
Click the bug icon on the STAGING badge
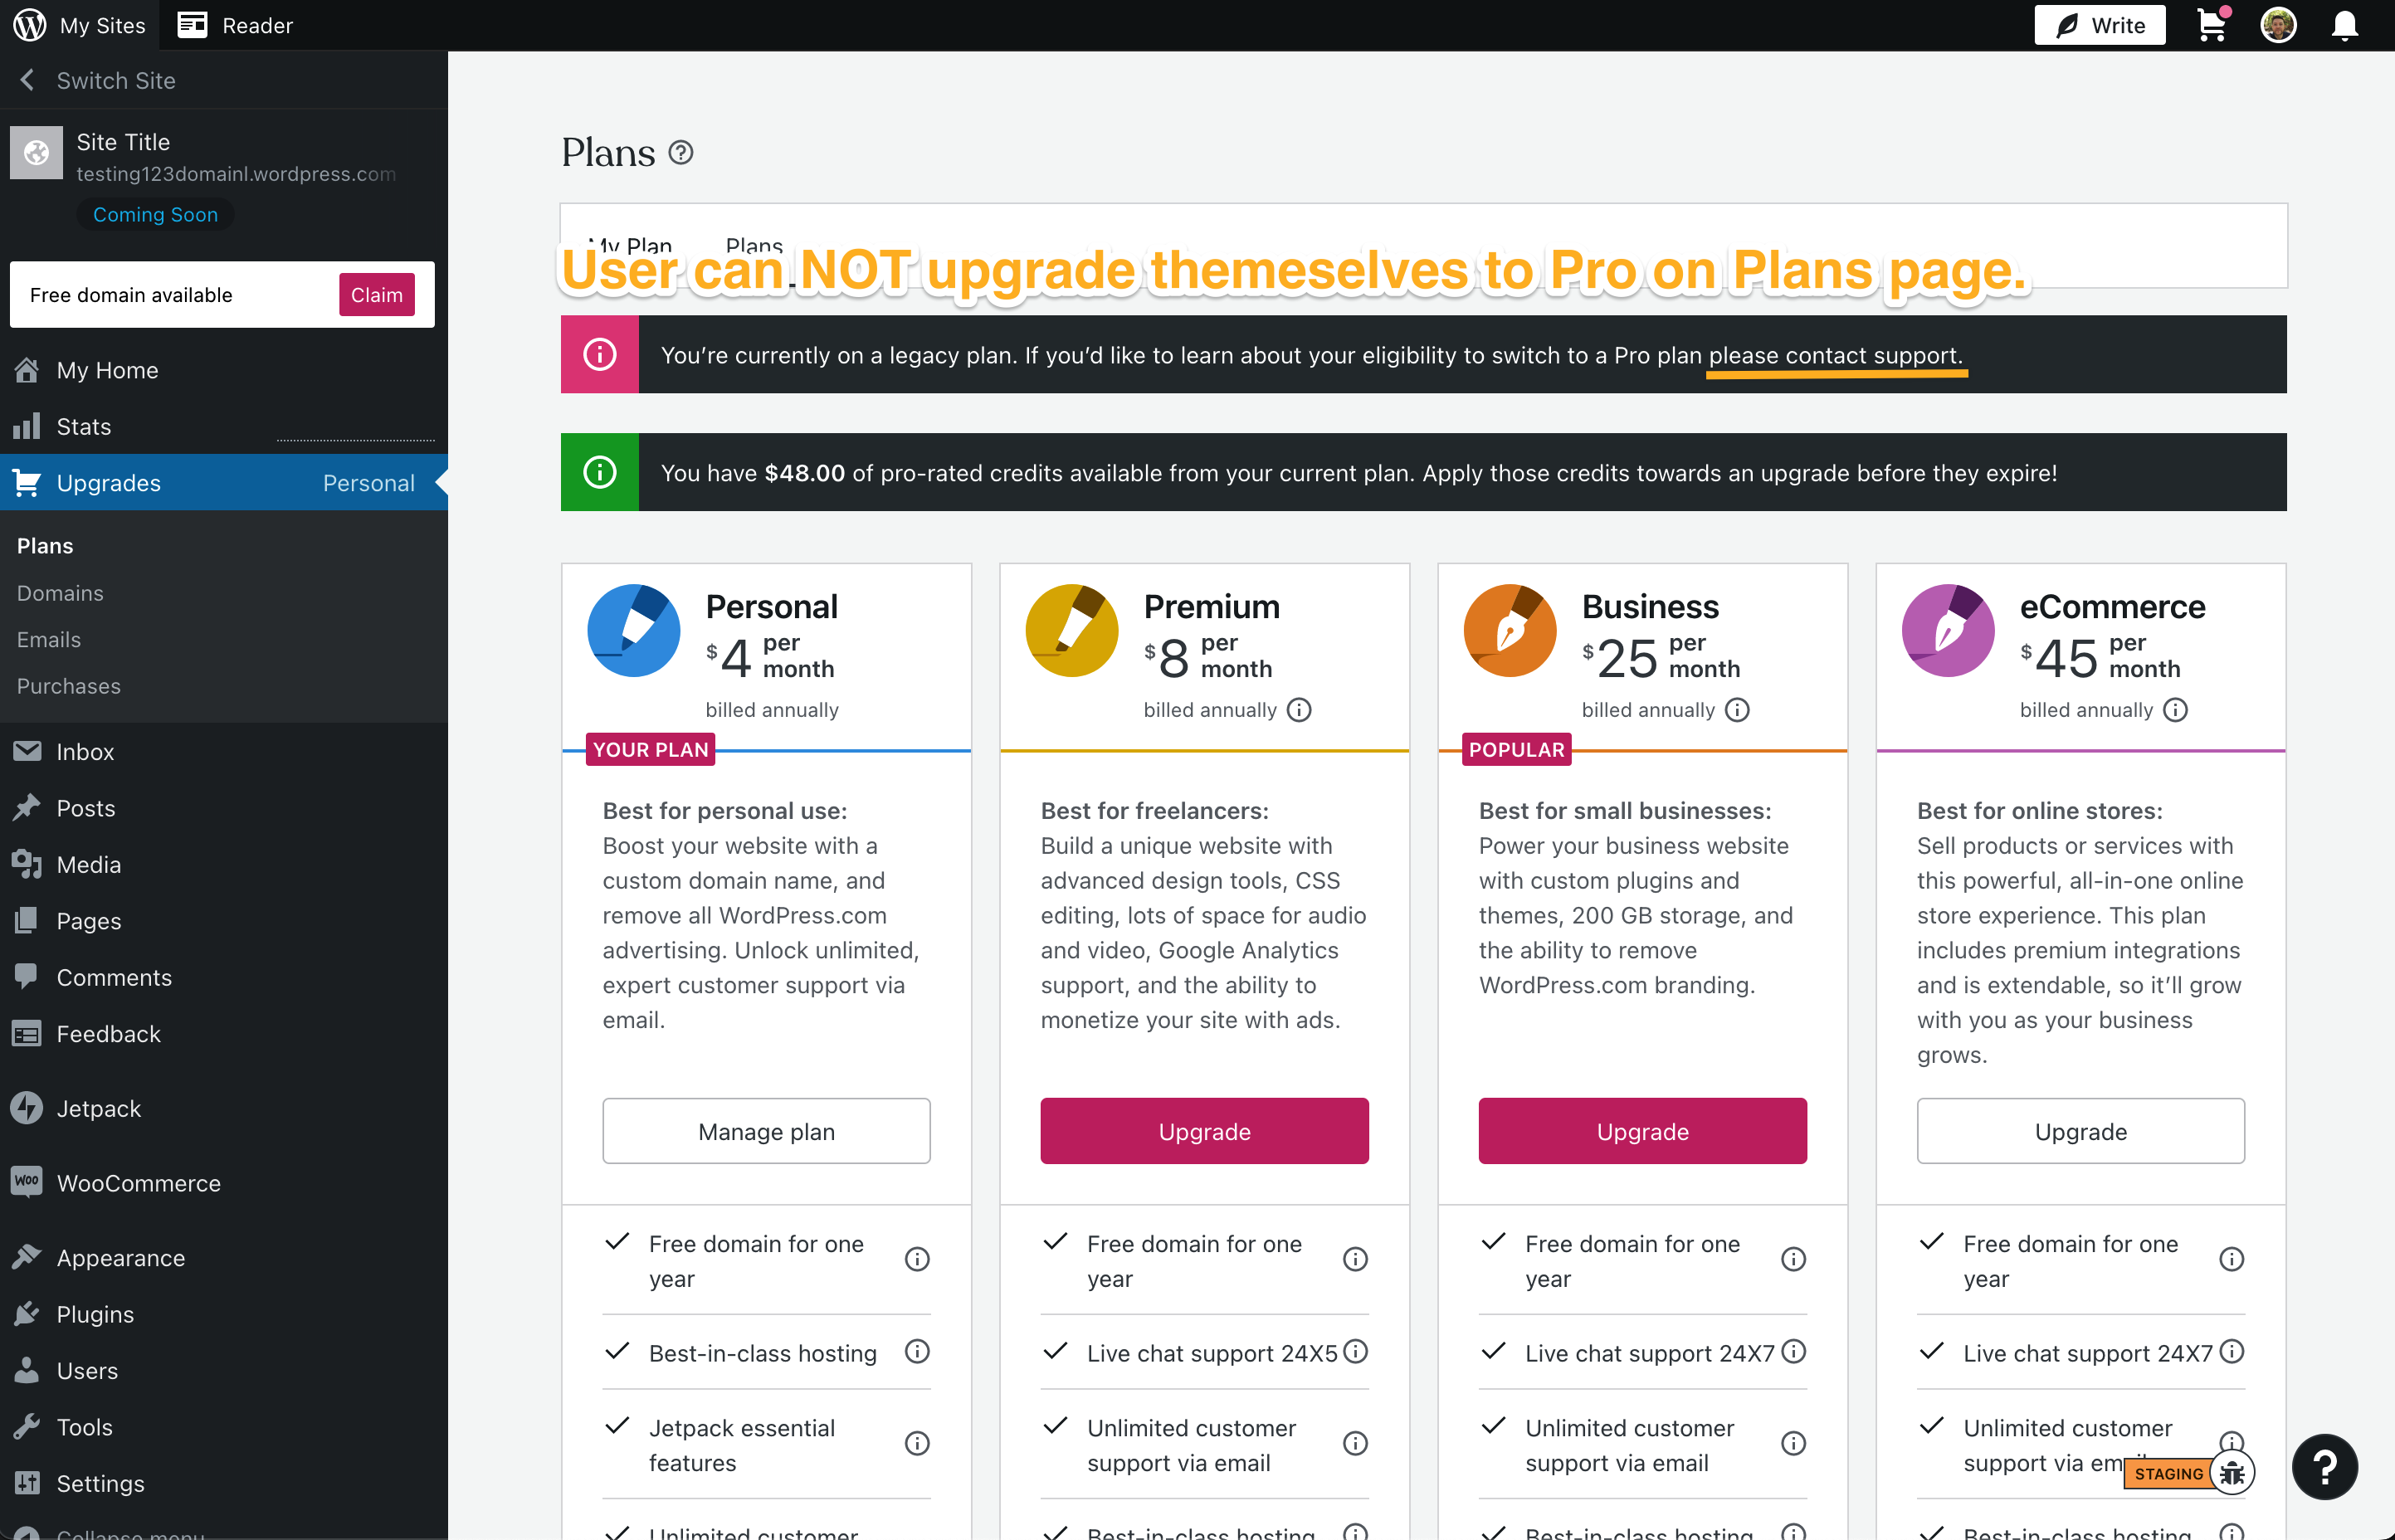click(x=2231, y=1472)
